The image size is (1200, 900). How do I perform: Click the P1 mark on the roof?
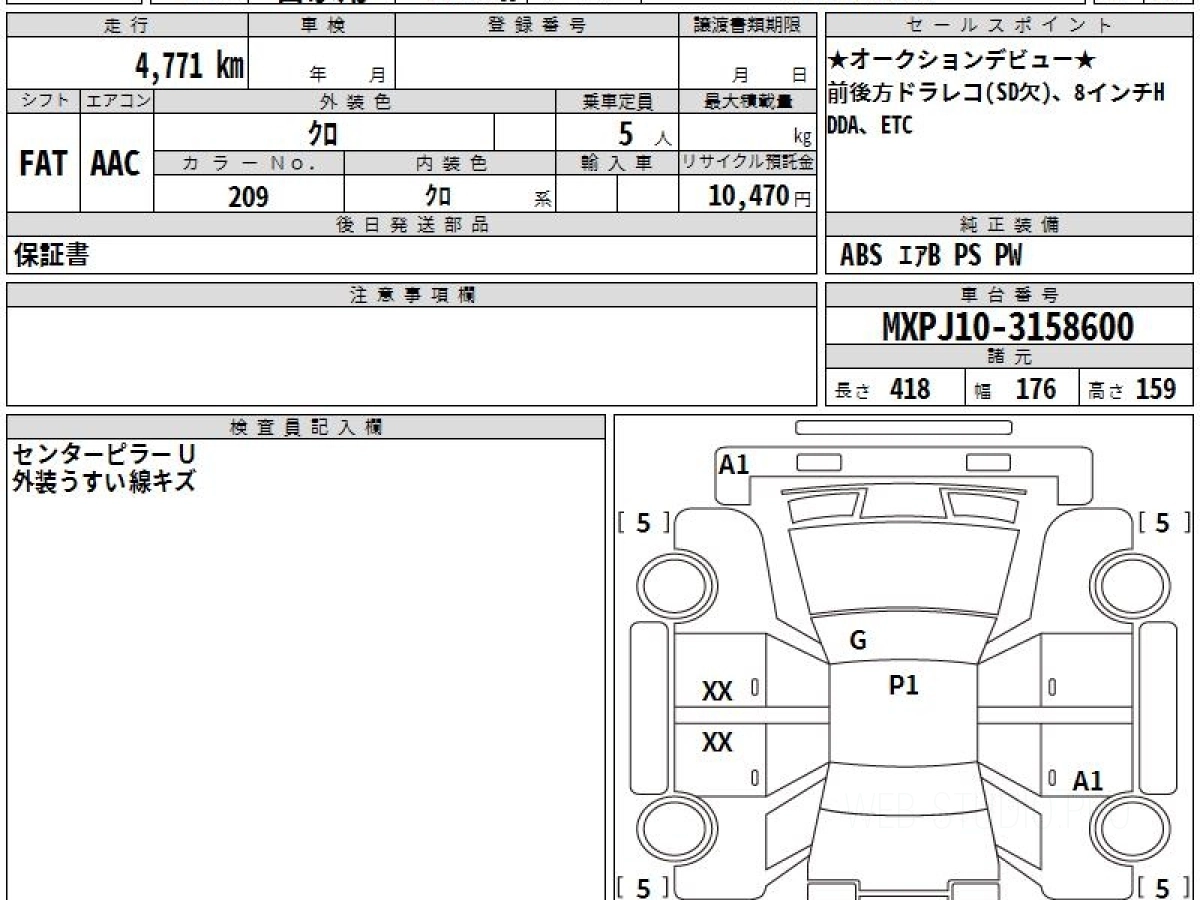(x=903, y=685)
